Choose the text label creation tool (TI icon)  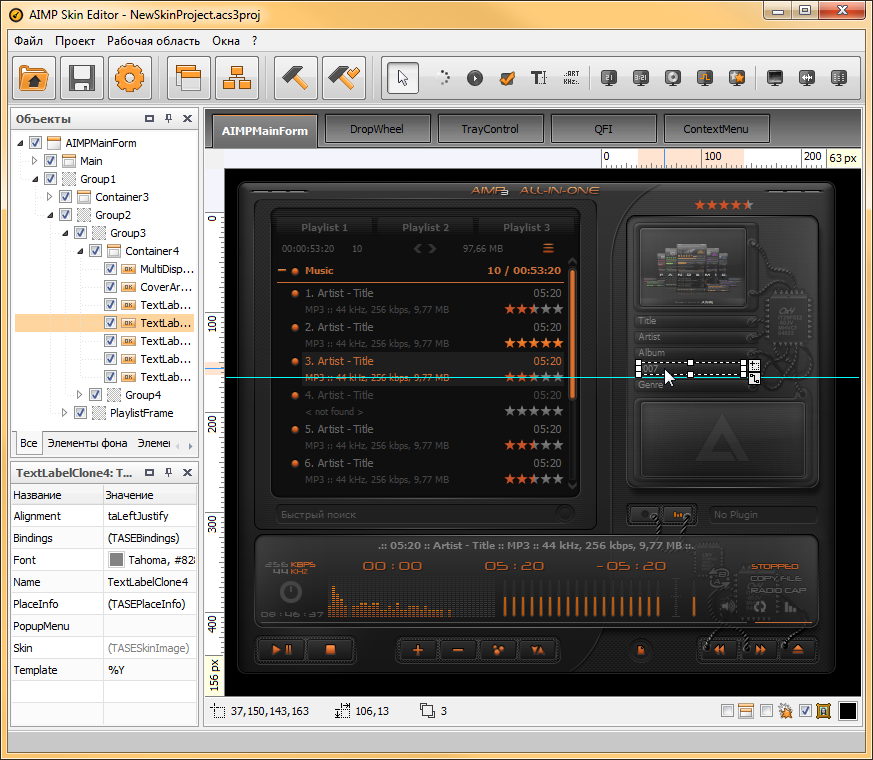click(539, 78)
